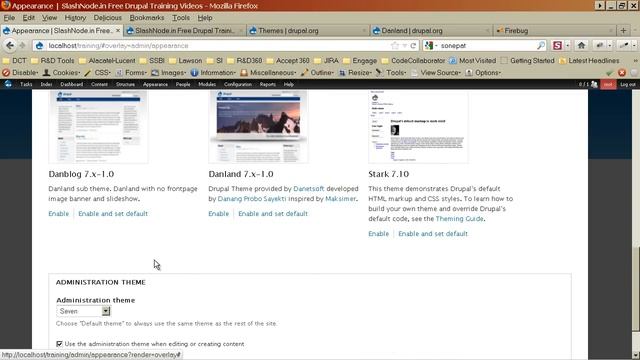This screenshot has width=640, height=360.
Task: Open the Resize developer toolbar menu
Action: 355,73
